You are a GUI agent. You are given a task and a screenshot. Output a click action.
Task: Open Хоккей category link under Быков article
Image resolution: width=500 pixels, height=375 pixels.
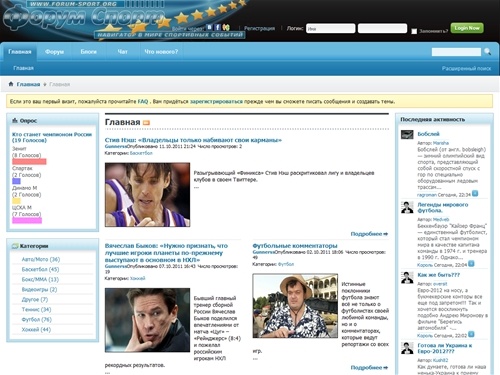point(137,278)
